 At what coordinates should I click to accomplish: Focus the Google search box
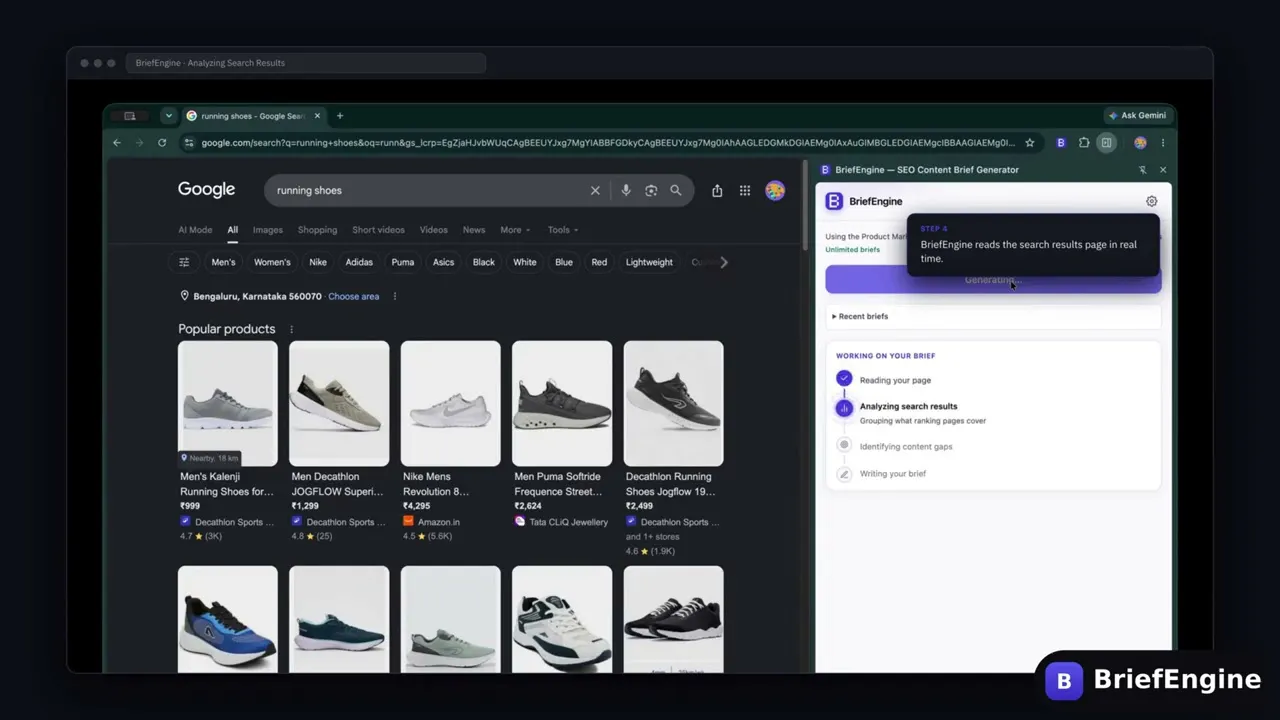(x=430, y=191)
